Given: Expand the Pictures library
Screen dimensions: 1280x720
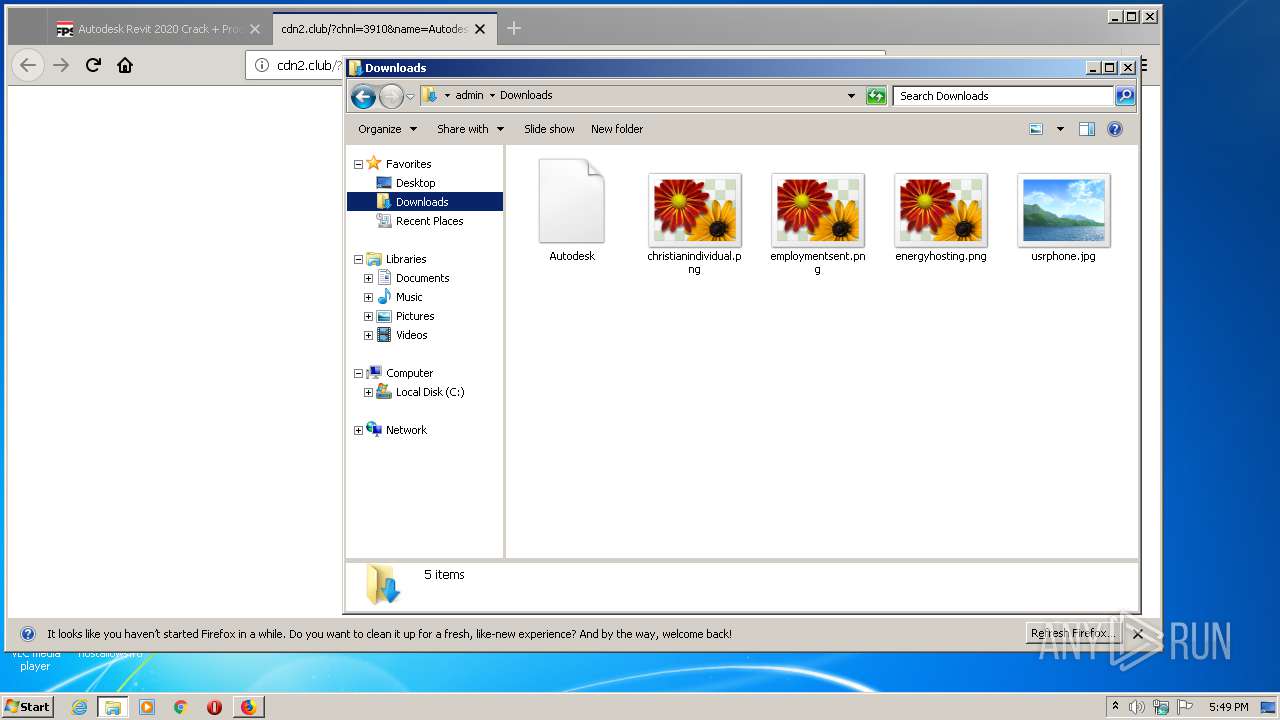Looking at the screenshot, I should tap(368, 316).
